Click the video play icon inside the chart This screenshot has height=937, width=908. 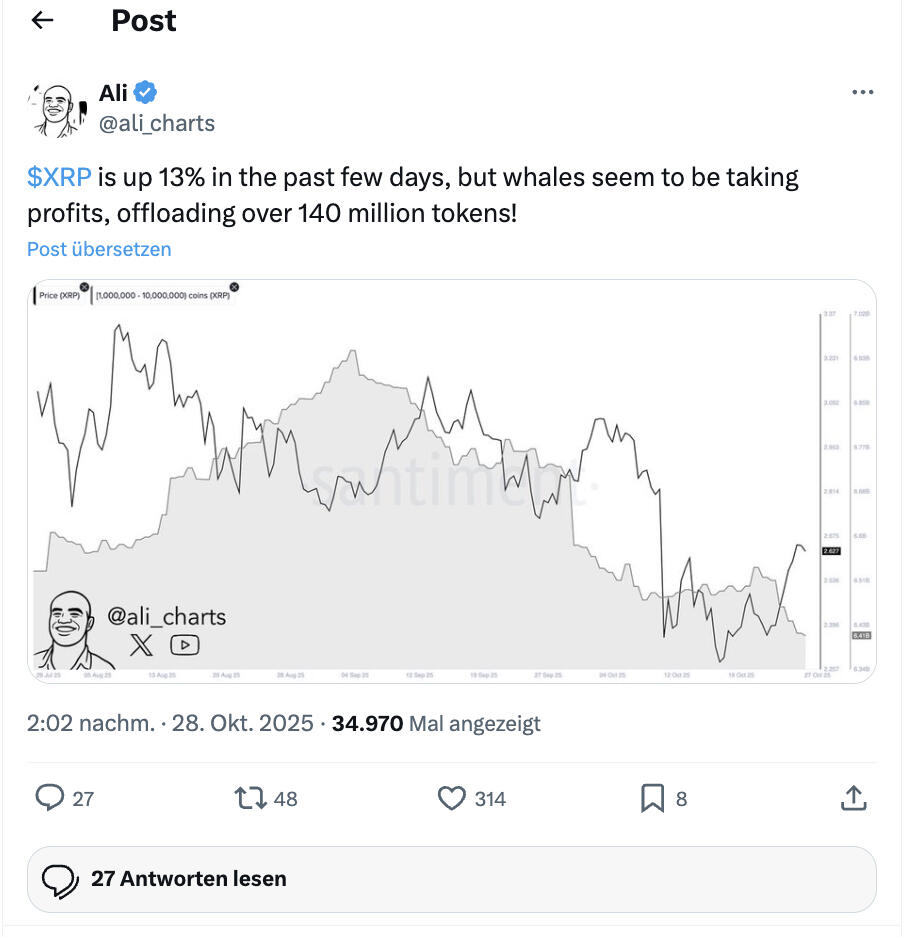pos(184,646)
